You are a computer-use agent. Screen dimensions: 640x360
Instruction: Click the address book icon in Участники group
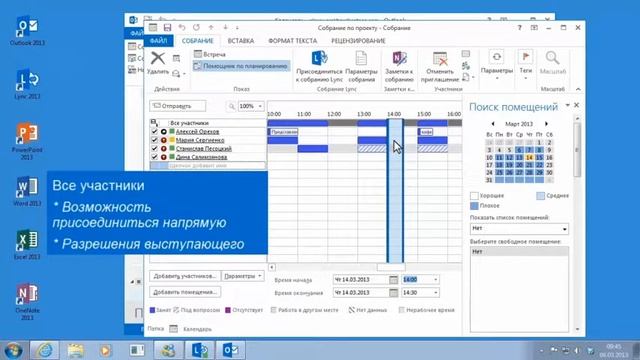click(466, 54)
